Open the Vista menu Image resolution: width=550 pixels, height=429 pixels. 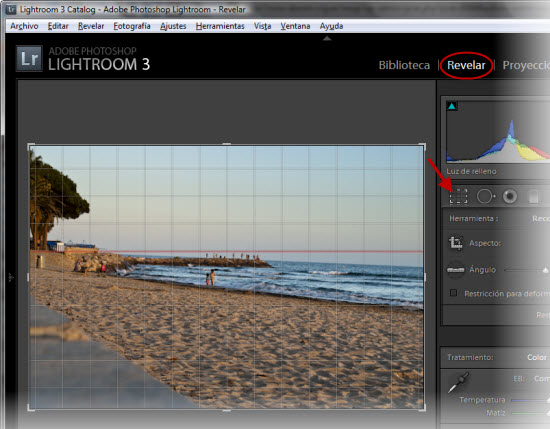262,26
